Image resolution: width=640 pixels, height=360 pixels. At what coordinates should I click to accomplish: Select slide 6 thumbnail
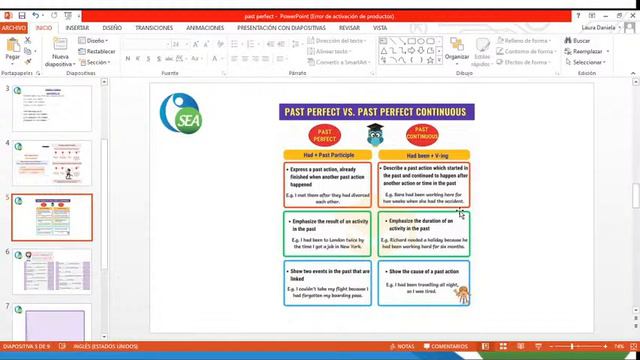52,271
